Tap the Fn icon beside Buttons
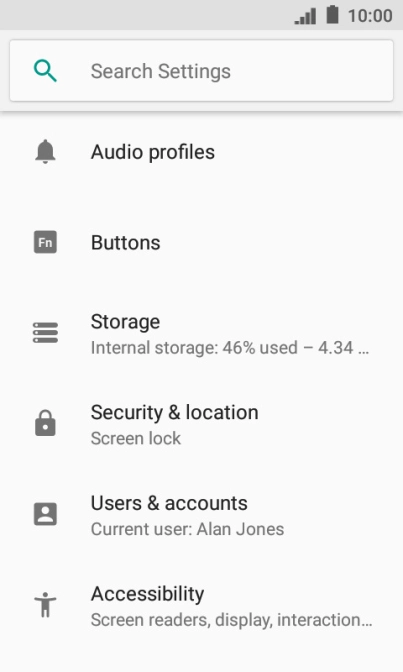 [x=45, y=242]
